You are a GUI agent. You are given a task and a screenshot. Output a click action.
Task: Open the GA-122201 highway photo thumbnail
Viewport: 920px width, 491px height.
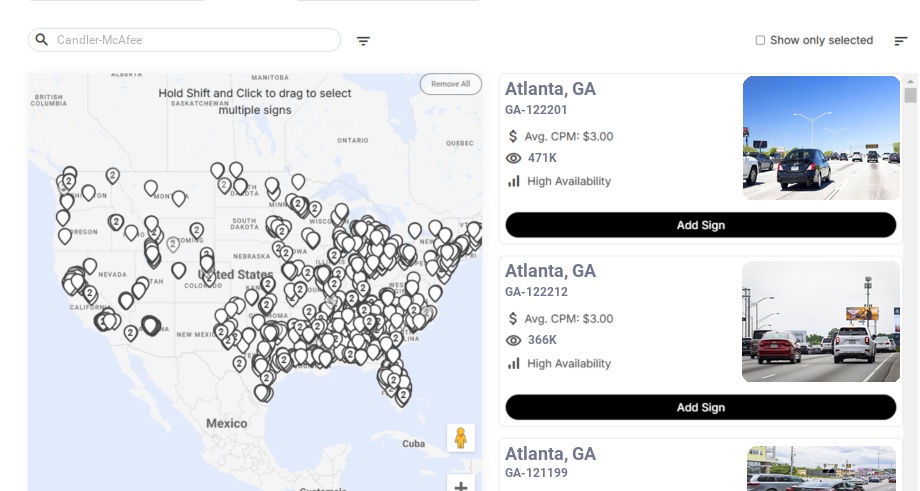(821, 138)
